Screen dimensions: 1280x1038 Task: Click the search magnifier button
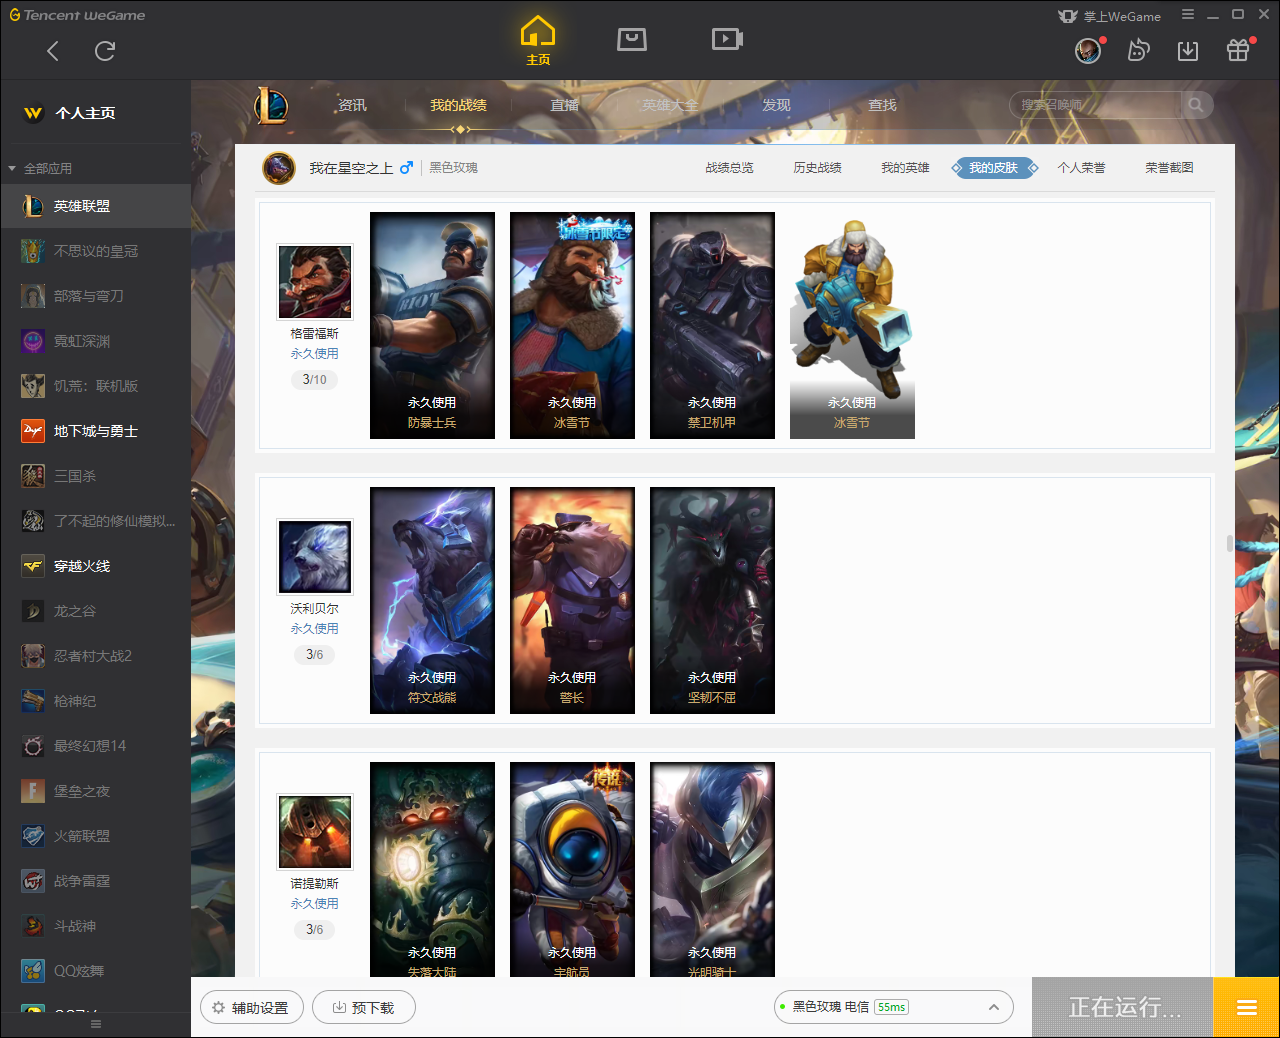(x=1196, y=105)
